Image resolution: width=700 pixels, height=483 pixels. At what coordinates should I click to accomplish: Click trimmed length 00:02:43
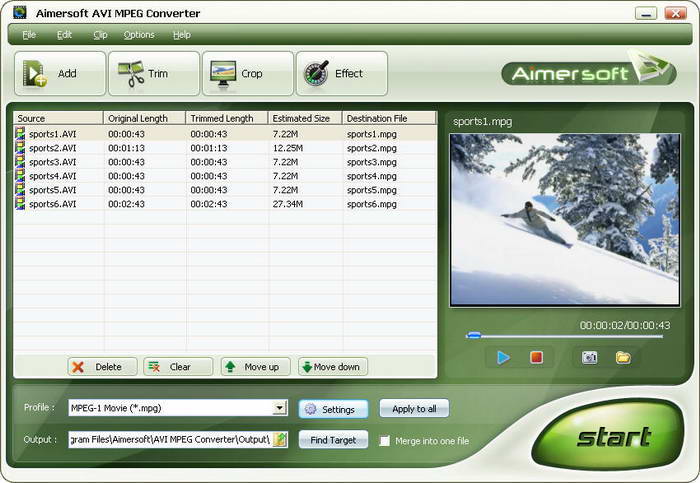[209, 204]
